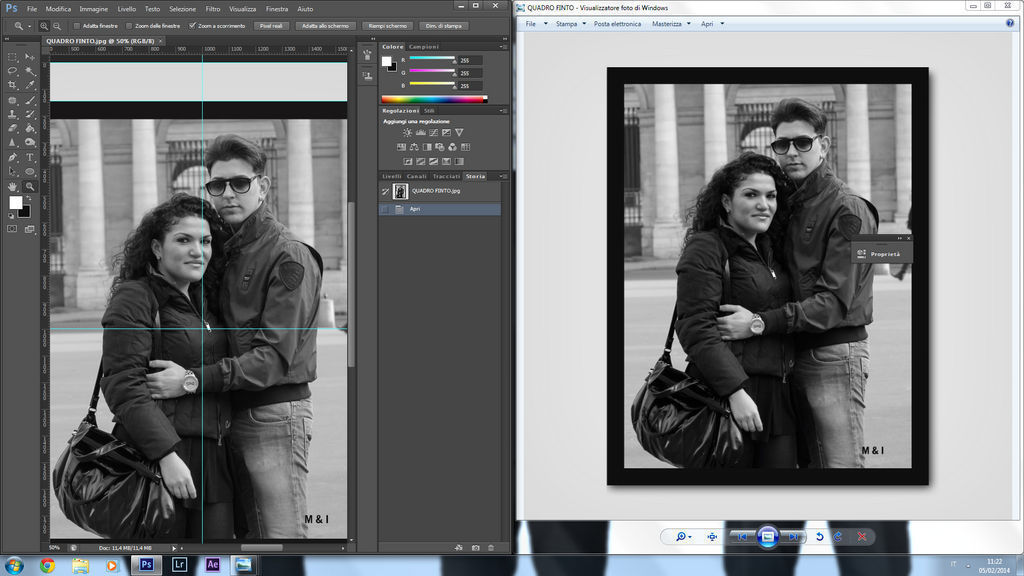Screen dimensions: 1024x576
Task: Select the Magic Wand tool
Action: pos(29,71)
